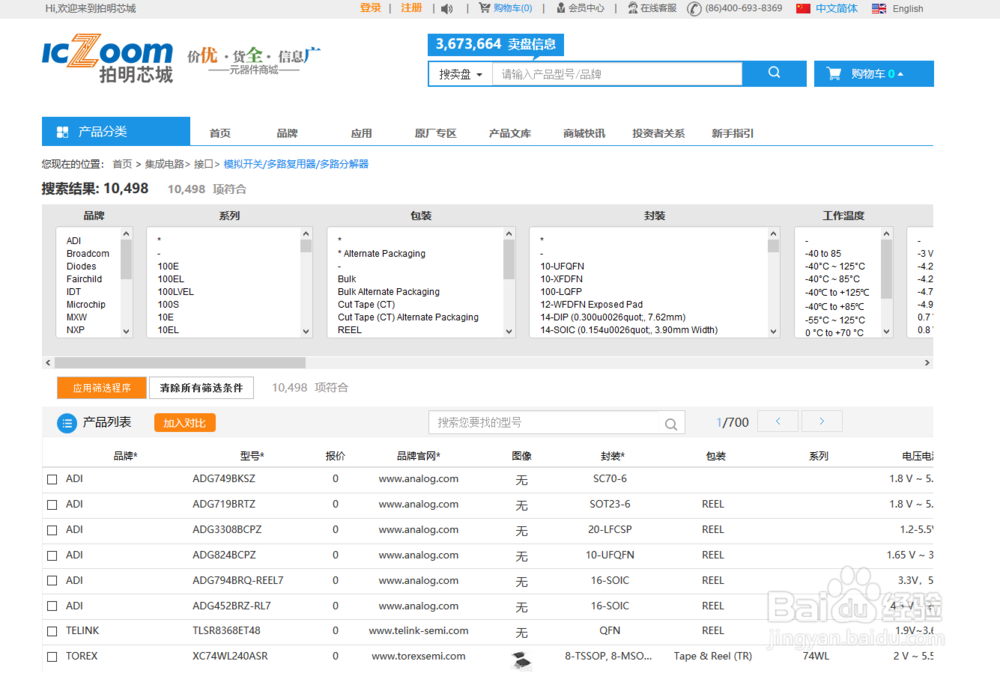
Task: Go to next results page arrow
Action: 821,422
